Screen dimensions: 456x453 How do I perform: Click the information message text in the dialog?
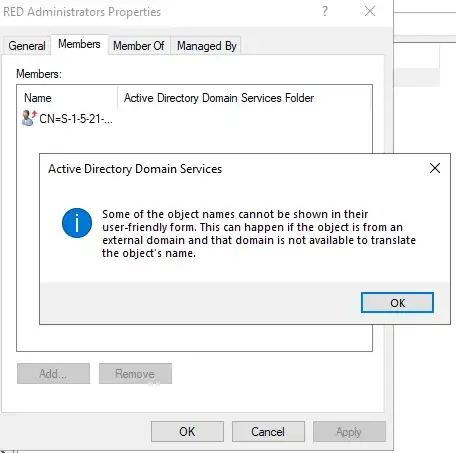click(259, 234)
